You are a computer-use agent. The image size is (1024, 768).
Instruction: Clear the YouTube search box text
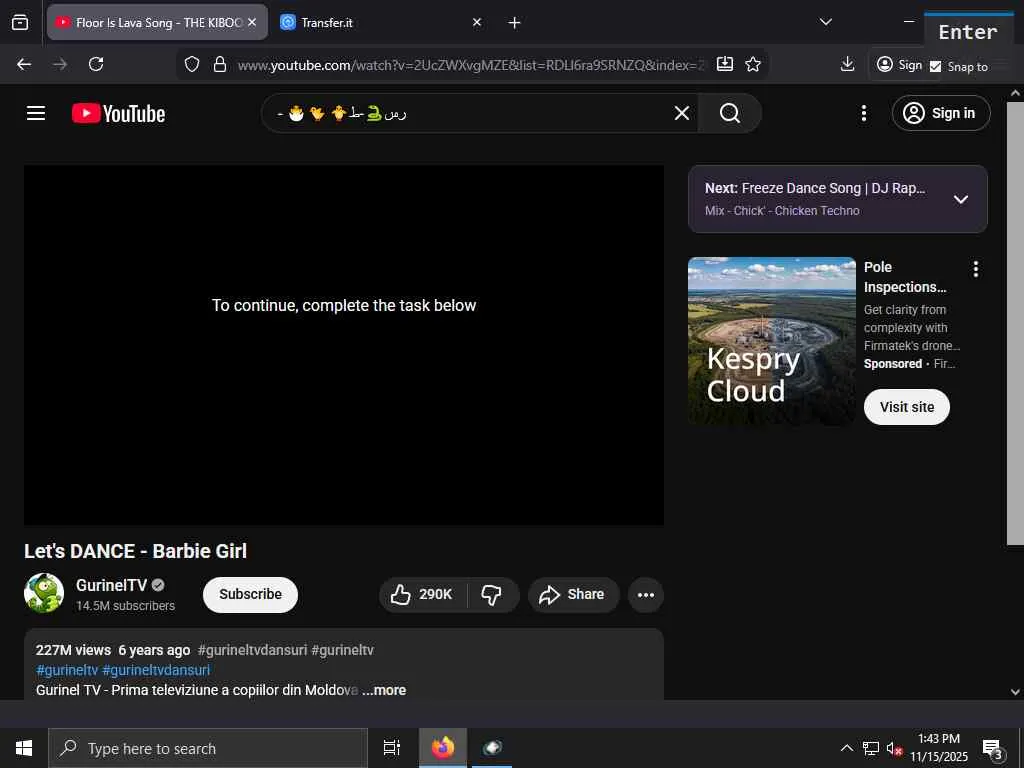point(681,113)
